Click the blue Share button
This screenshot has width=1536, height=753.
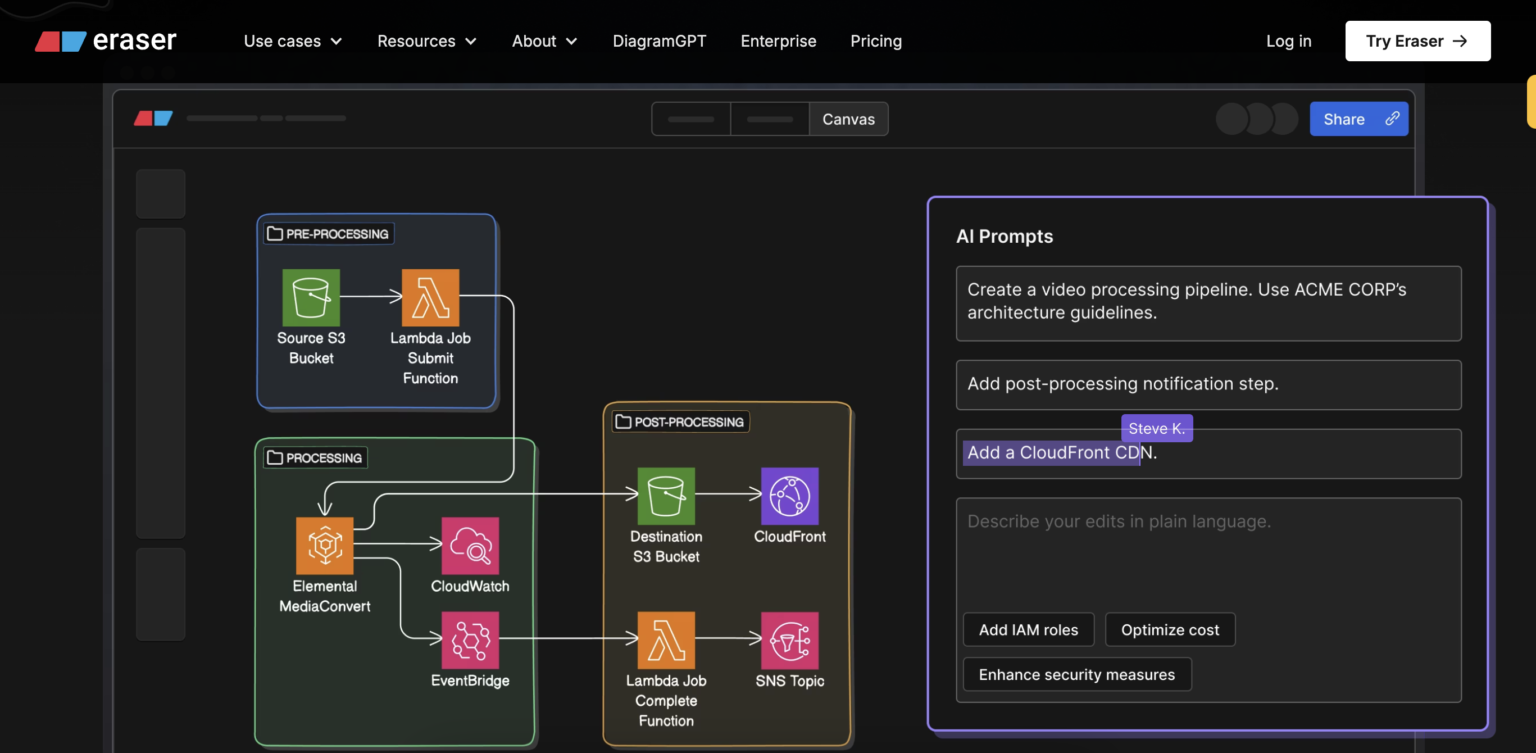(x=1359, y=119)
